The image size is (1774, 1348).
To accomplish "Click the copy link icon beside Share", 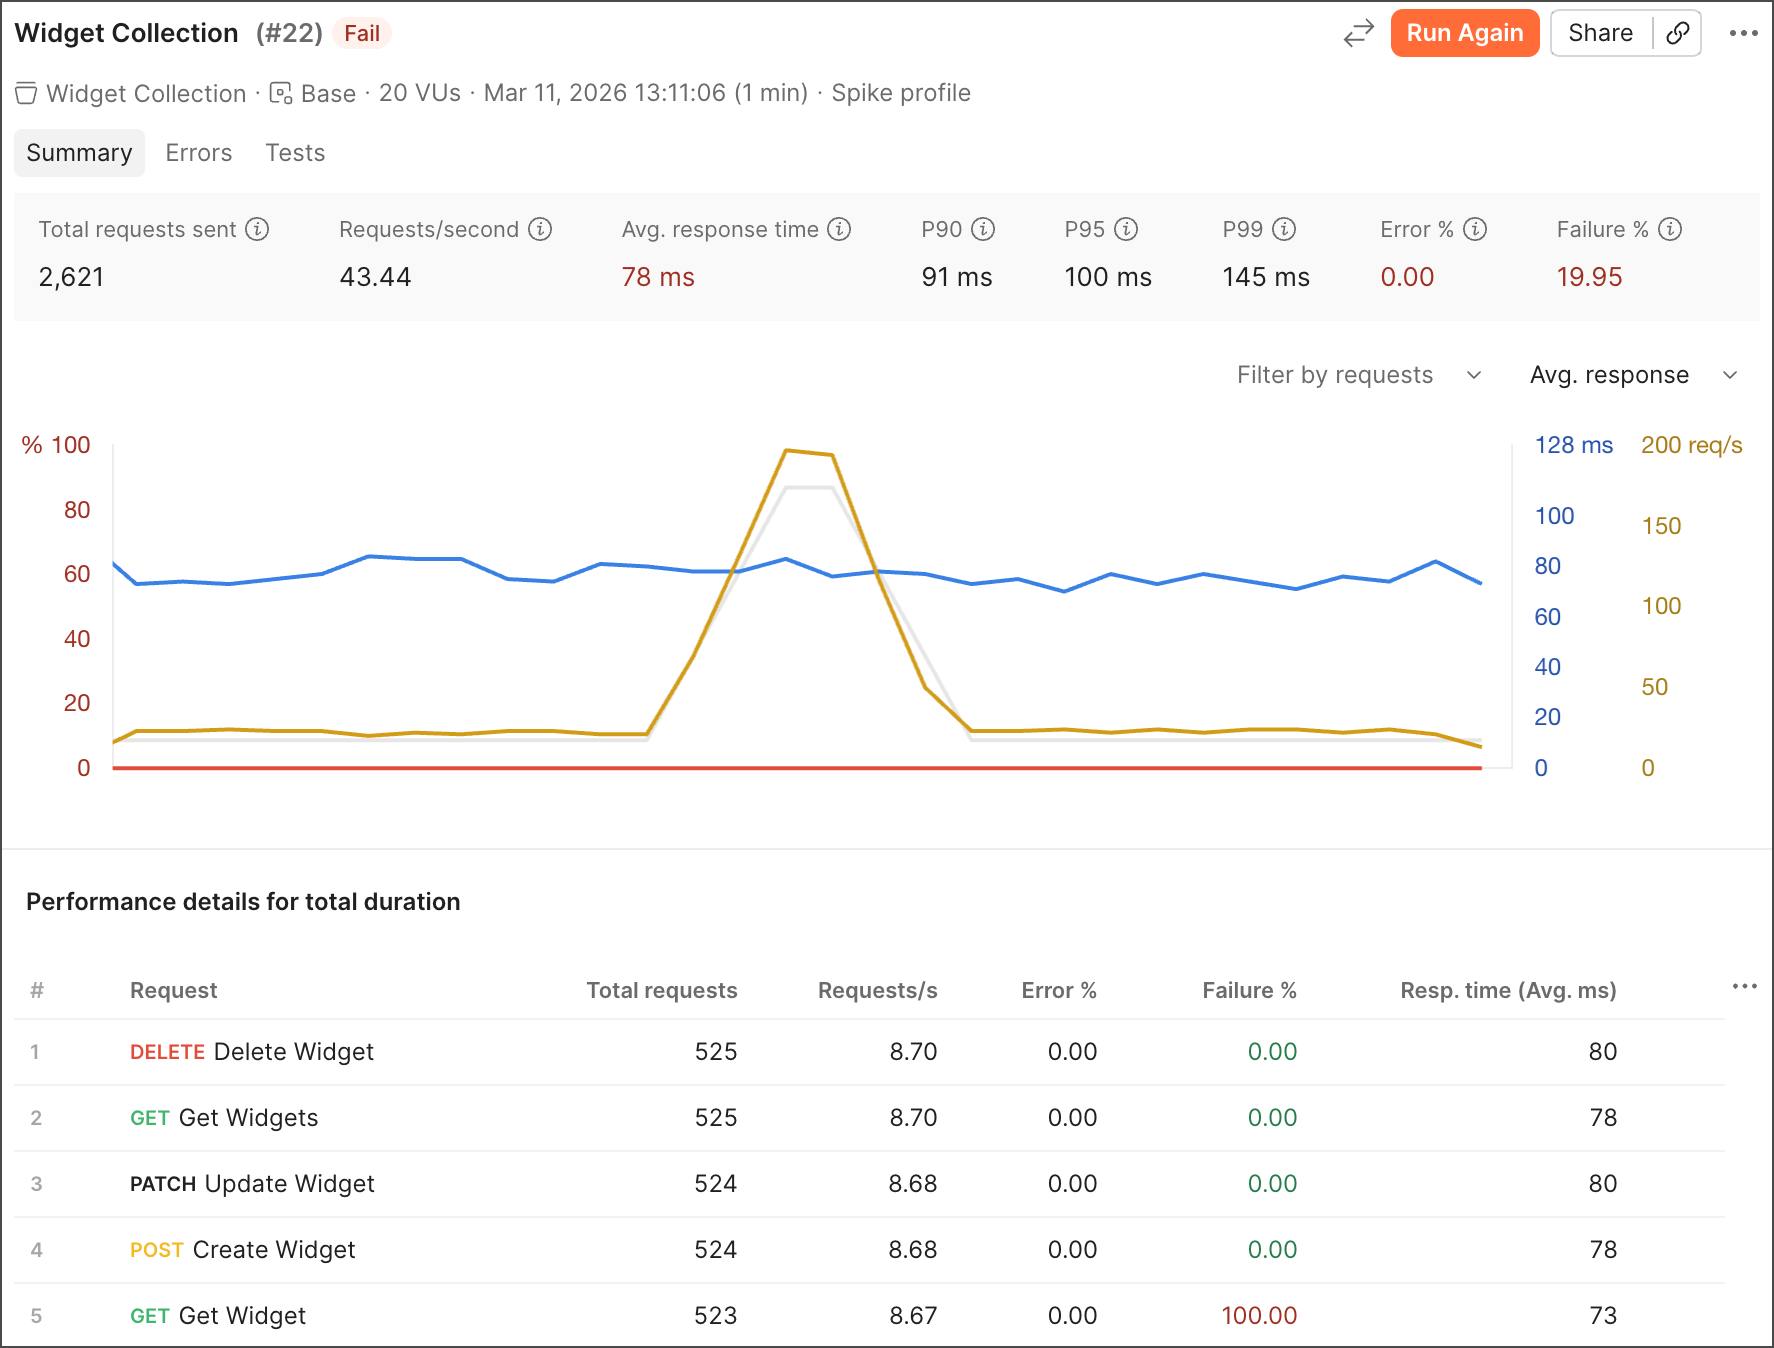I will pyautogui.click(x=1677, y=33).
